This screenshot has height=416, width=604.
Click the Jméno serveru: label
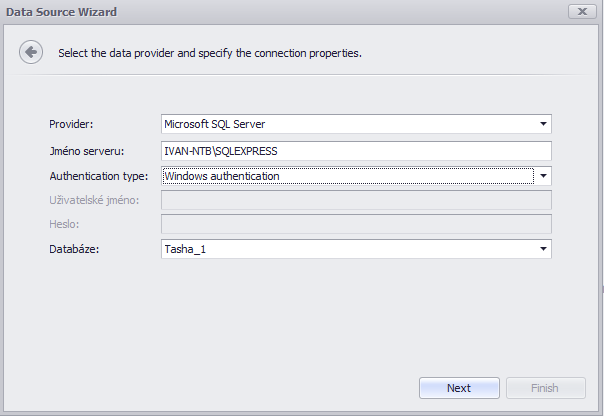[87, 151]
